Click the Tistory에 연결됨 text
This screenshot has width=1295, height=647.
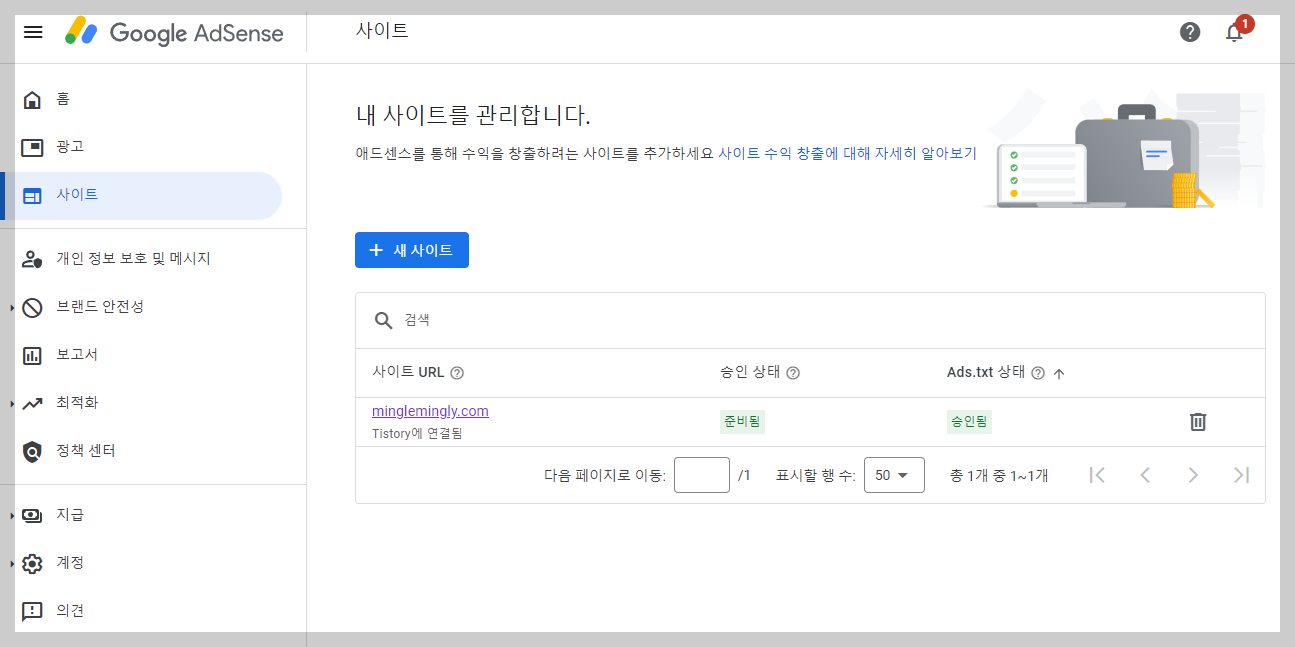pyautogui.click(x=417, y=434)
